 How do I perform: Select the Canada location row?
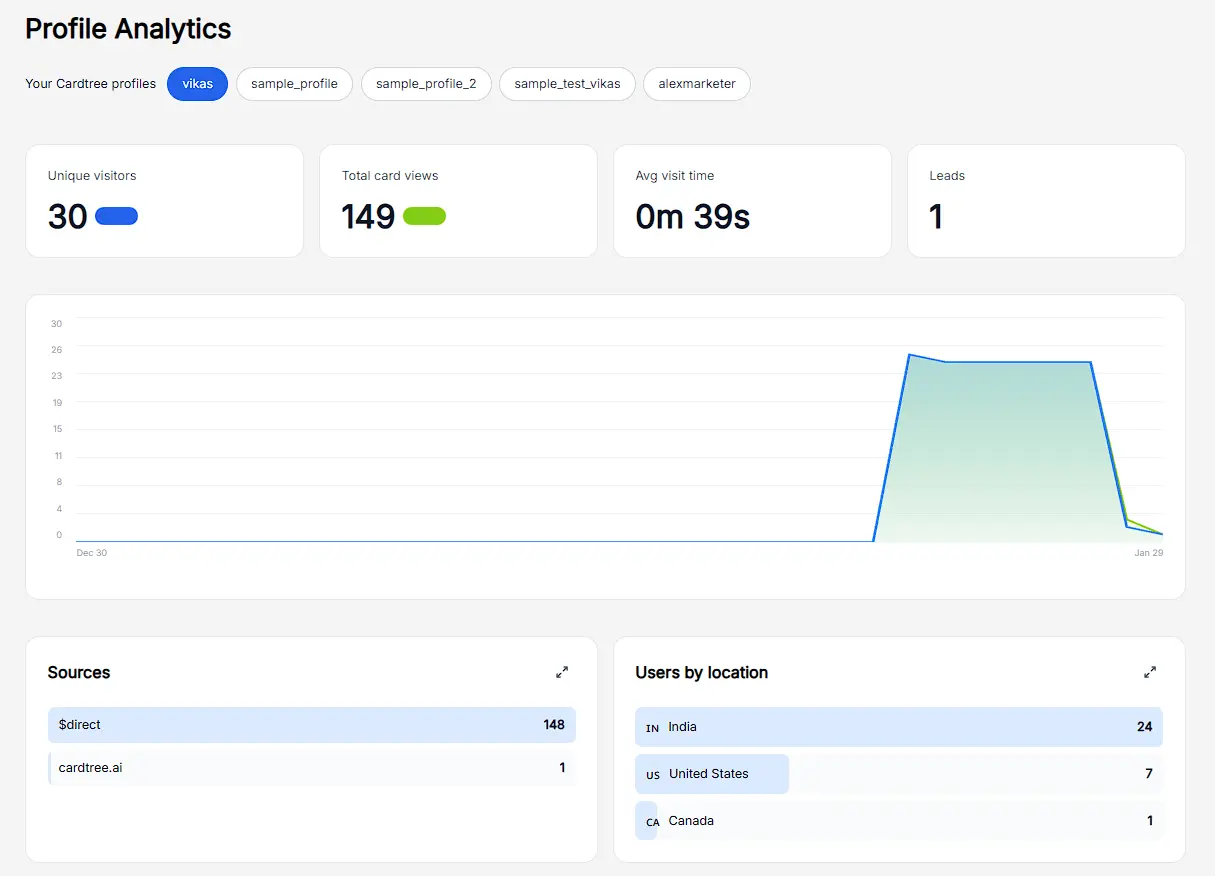(x=899, y=821)
